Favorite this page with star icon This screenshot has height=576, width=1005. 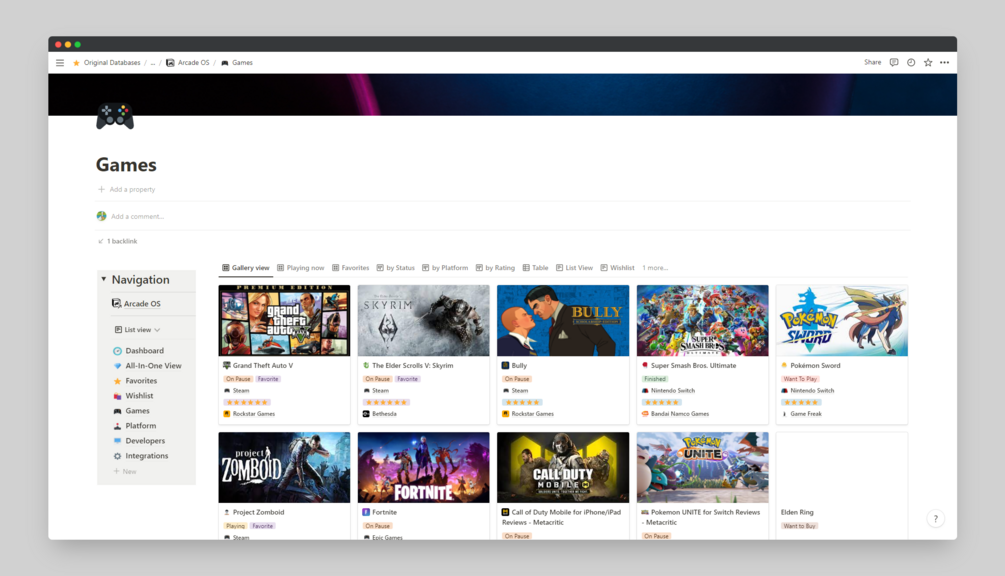click(x=927, y=63)
